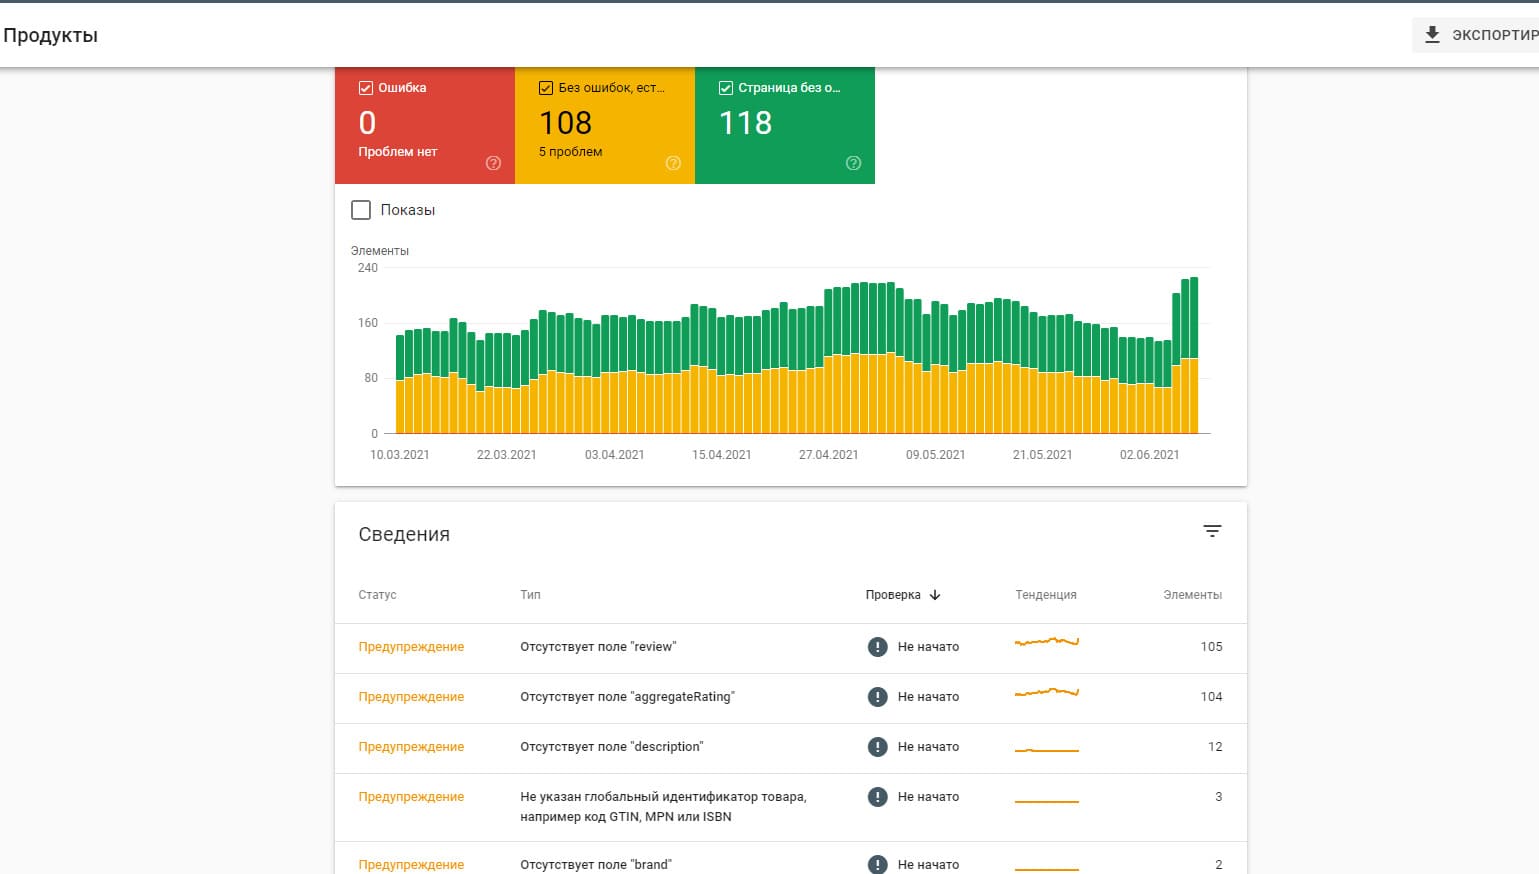This screenshot has width=1539, height=874.
Task: Click status icon in "aggregateRating" row
Action: [x=877, y=697]
